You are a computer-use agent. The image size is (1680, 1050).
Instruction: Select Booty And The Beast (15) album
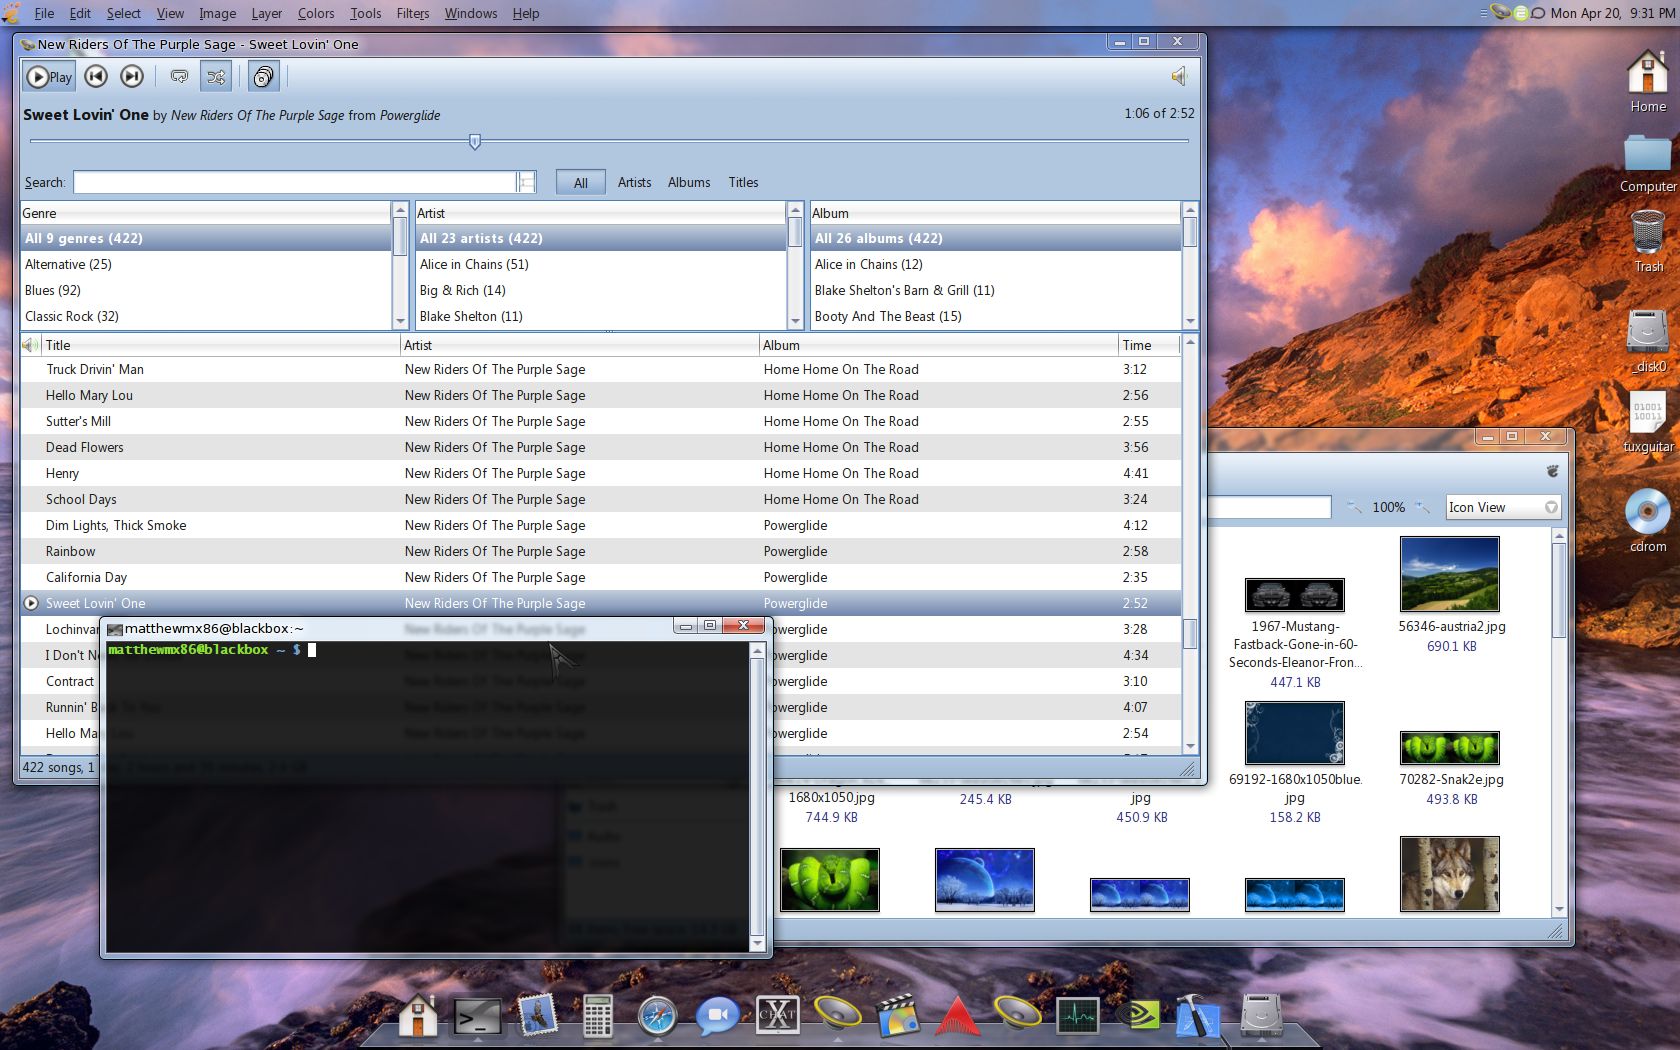coord(996,317)
